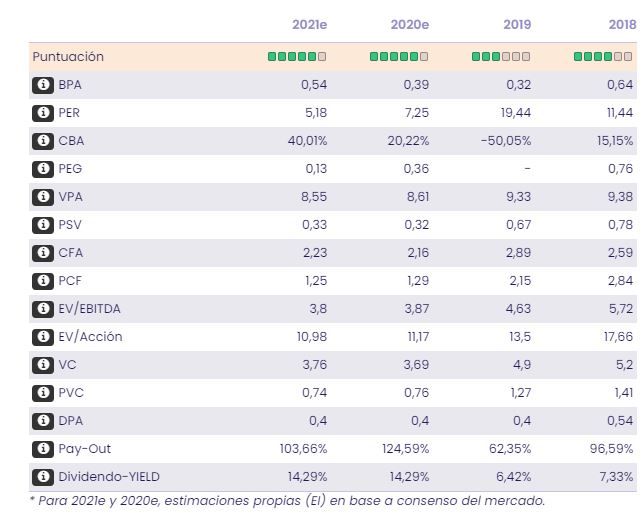
Task: Click the 2021e green score rating bar
Action: (297, 57)
